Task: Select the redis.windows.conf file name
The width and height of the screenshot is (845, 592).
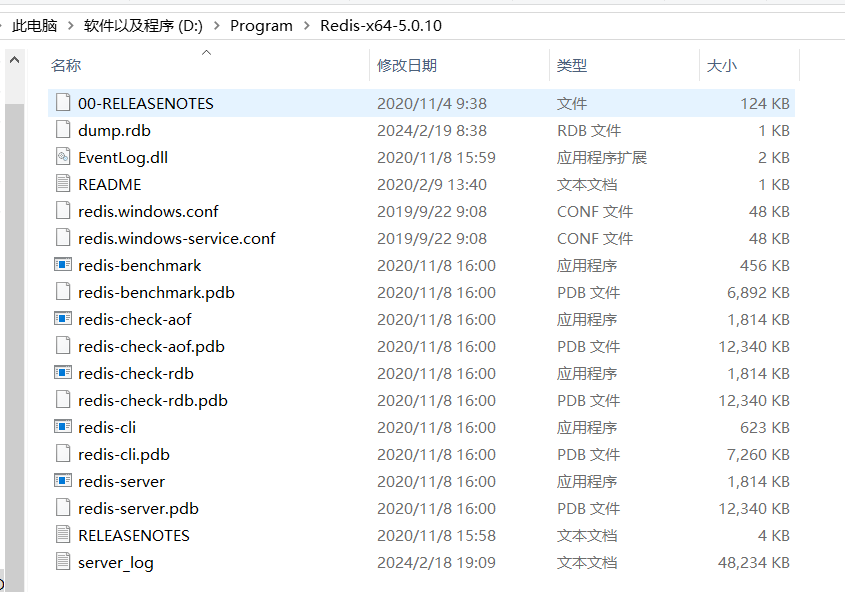Action: (x=148, y=211)
